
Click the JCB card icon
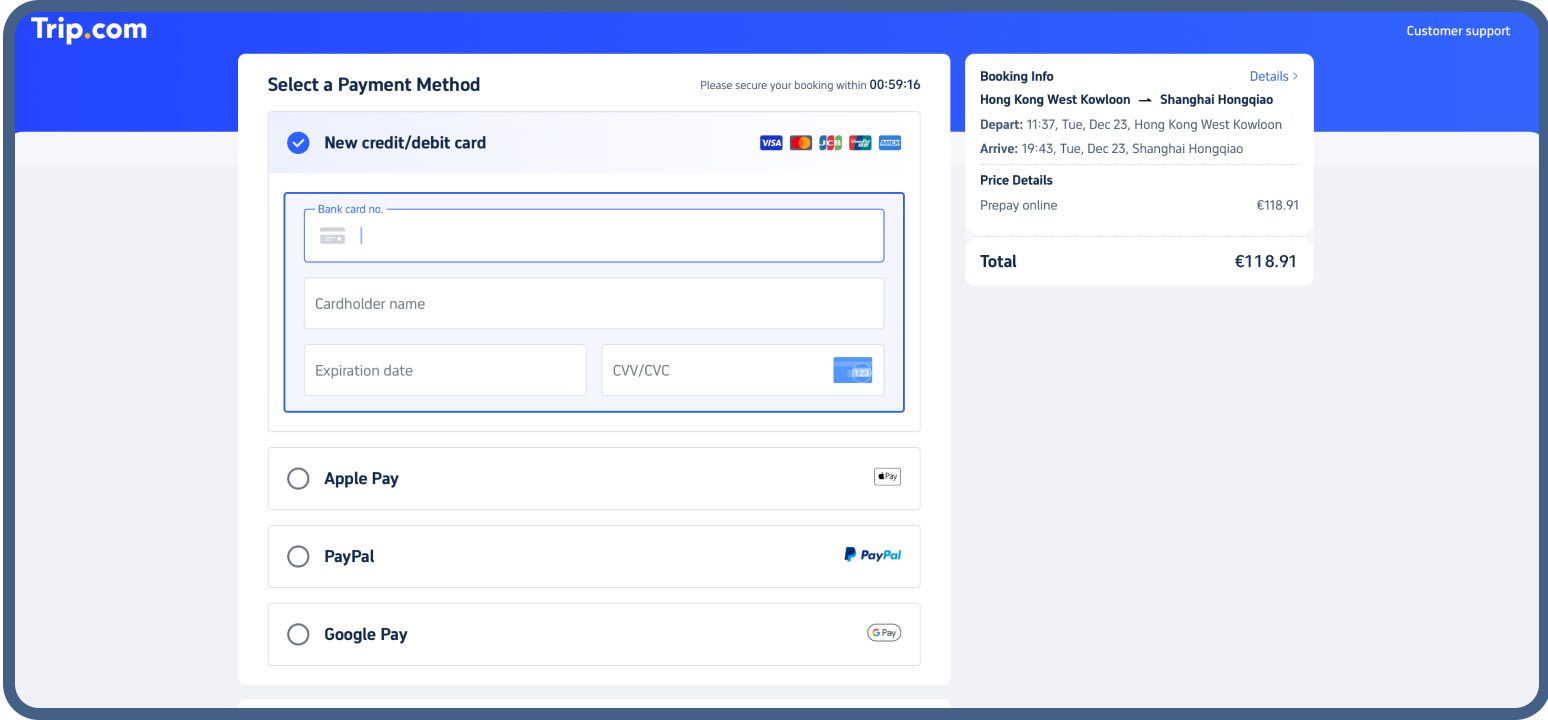[x=830, y=142]
